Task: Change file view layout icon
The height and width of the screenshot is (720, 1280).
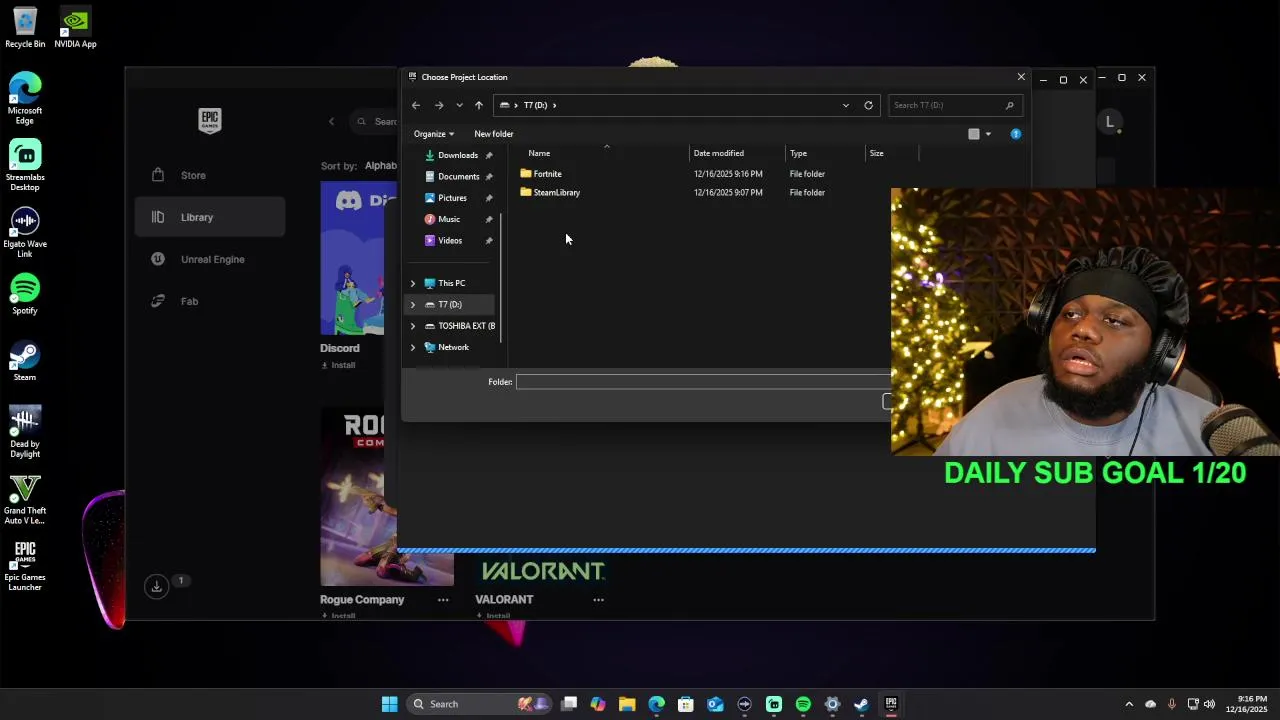Action: pos(974,134)
